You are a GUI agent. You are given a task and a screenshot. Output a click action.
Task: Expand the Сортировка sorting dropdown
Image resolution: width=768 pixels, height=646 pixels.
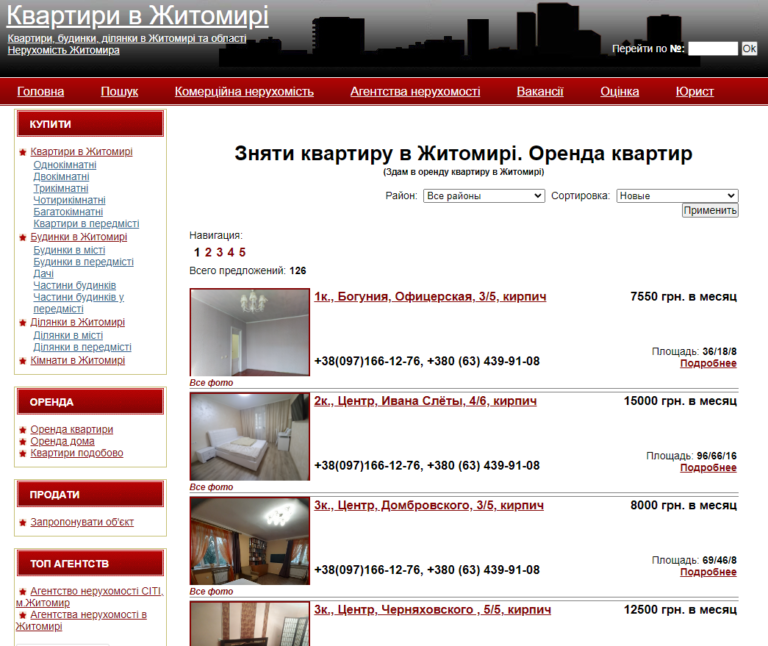point(677,196)
